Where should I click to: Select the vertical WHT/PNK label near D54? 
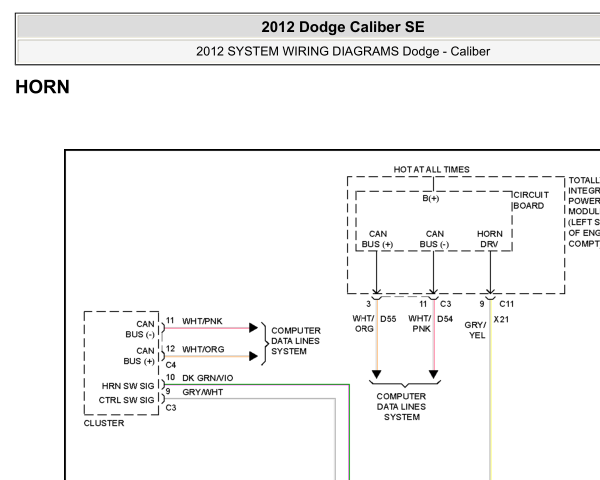[420, 323]
